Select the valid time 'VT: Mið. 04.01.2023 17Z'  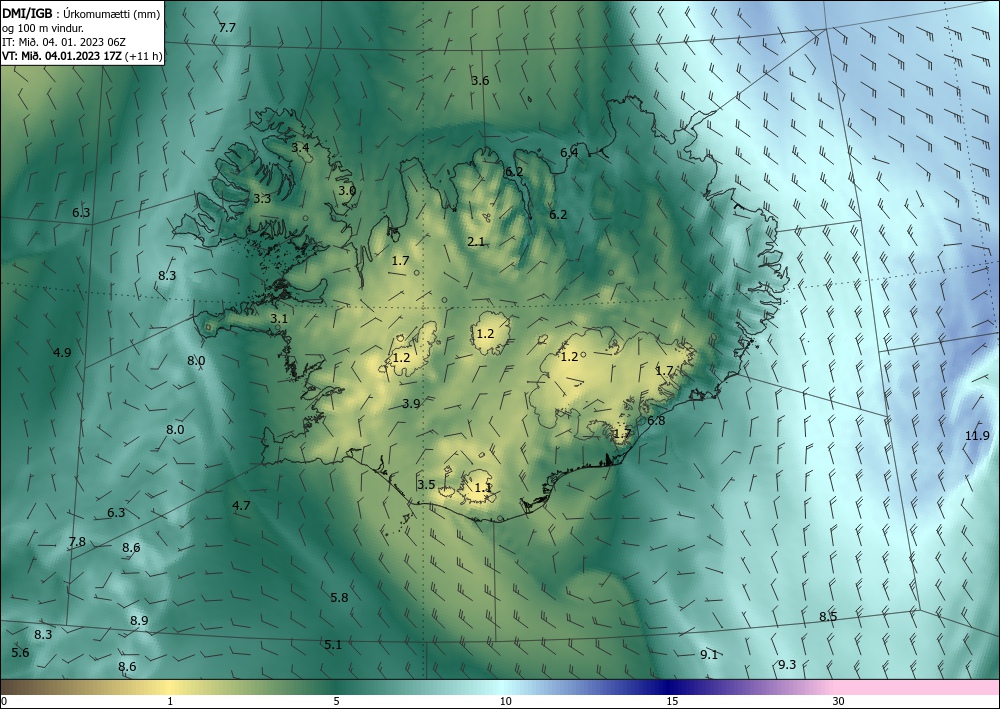[x=62, y=56]
